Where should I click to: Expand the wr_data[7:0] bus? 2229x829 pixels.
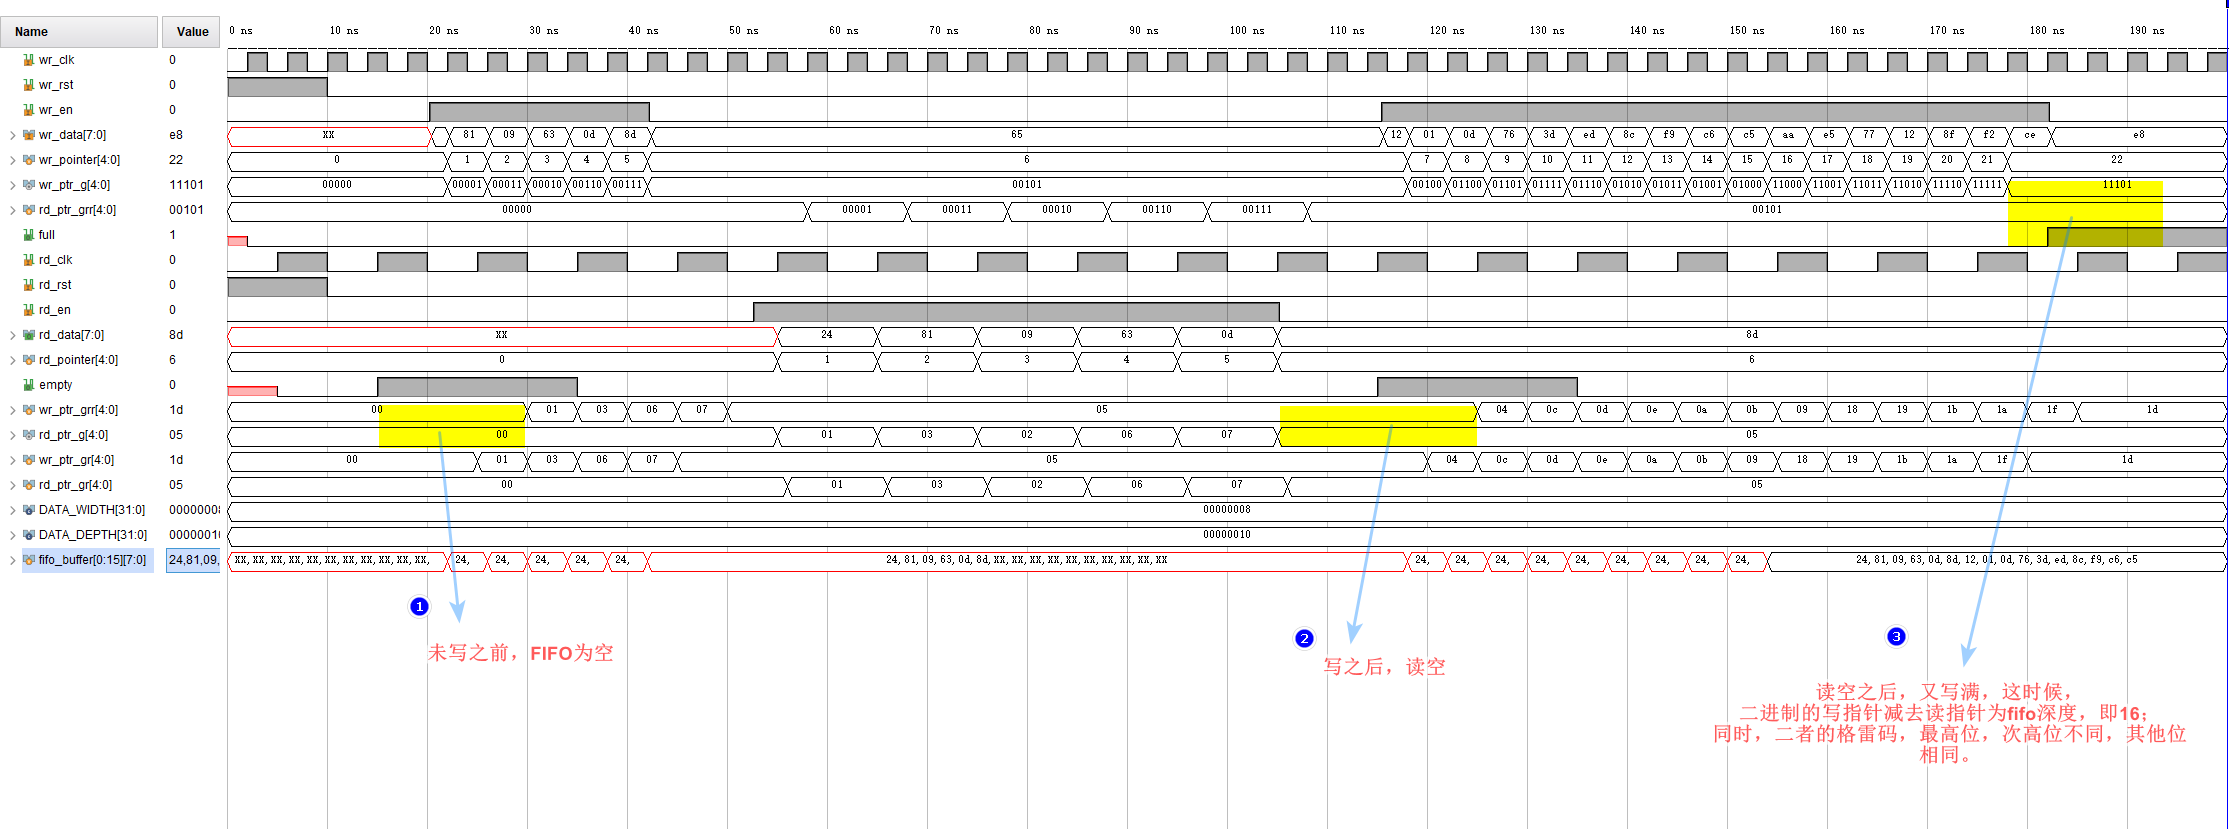(12, 135)
